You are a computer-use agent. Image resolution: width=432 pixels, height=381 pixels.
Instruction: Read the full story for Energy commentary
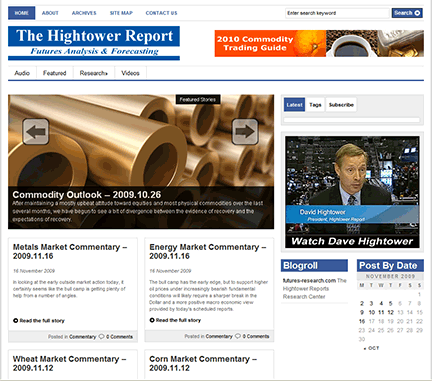(178, 320)
